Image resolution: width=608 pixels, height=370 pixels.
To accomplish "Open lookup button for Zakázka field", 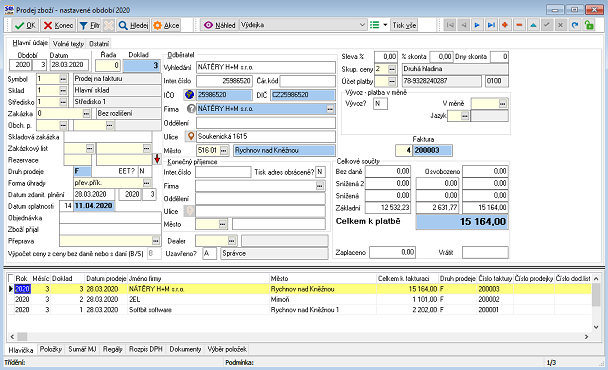I will click(x=86, y=114).
